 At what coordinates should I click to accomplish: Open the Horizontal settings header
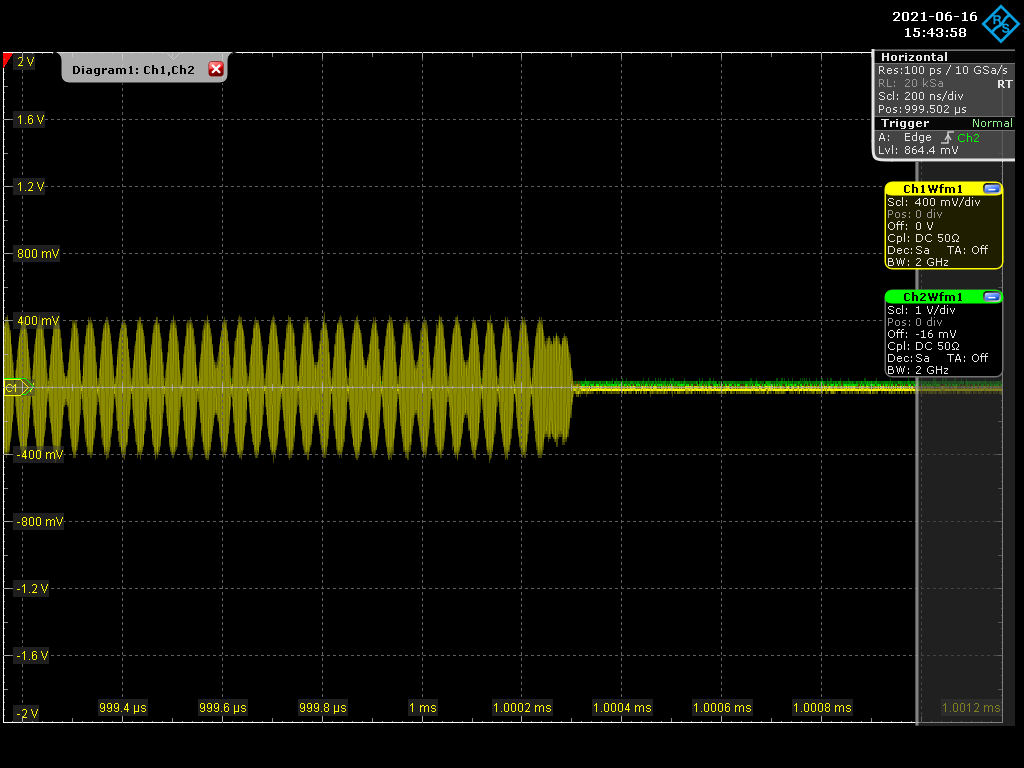click(x=914, y=57)
